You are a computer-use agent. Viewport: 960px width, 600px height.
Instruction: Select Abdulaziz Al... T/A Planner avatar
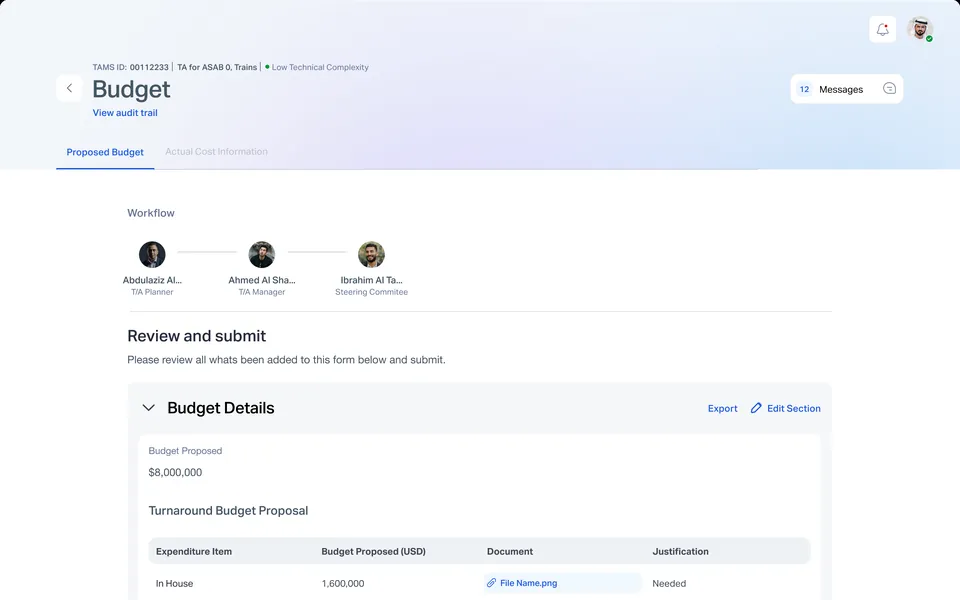pos(152,255)
